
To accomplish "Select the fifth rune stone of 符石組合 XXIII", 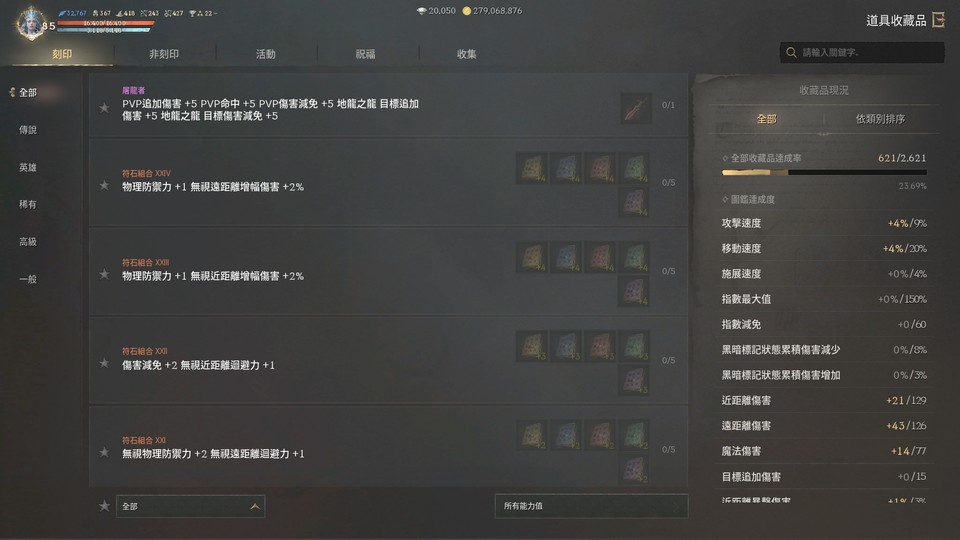I will 634,291.
